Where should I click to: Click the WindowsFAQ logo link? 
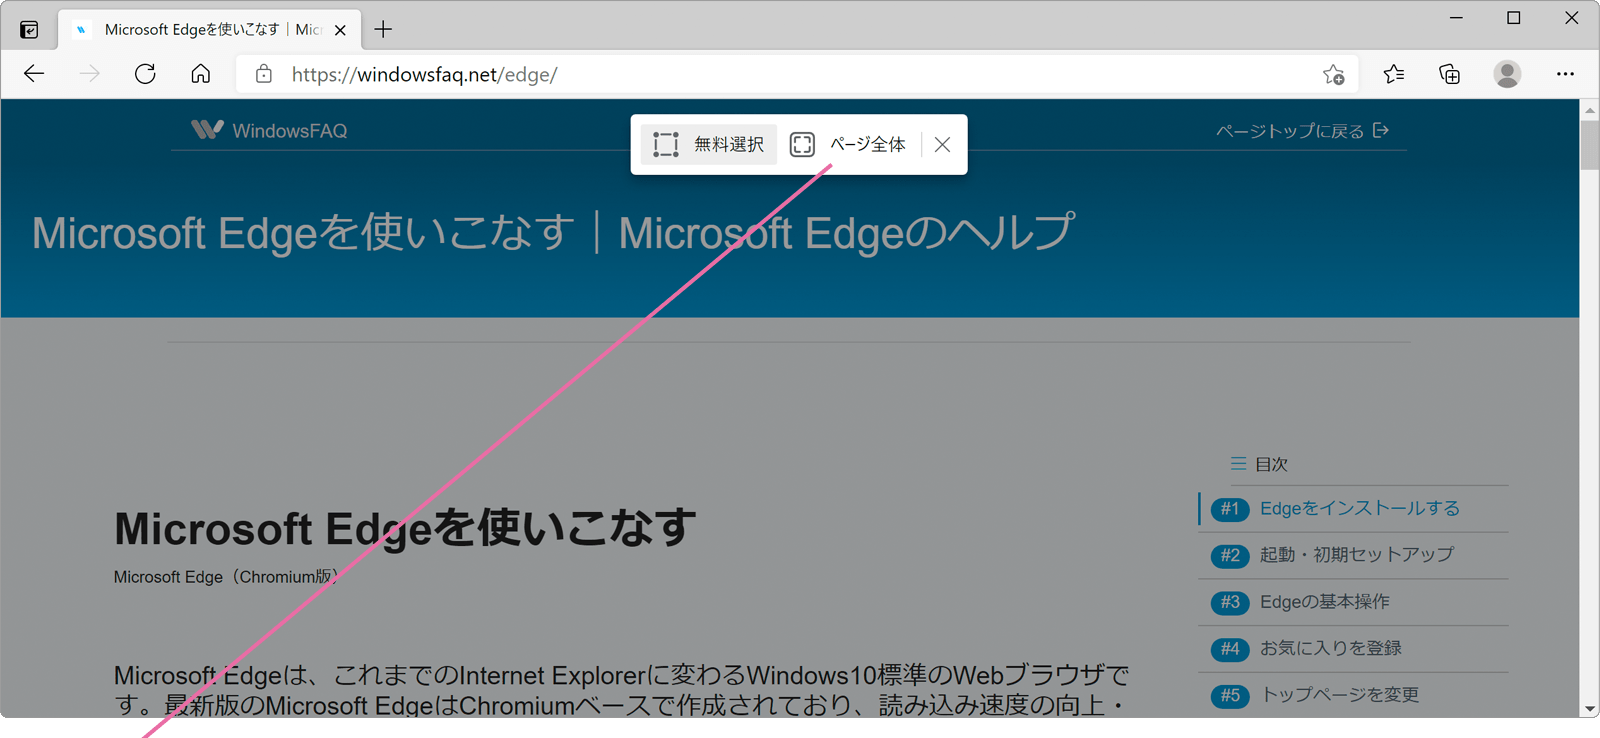pos(269,130)
